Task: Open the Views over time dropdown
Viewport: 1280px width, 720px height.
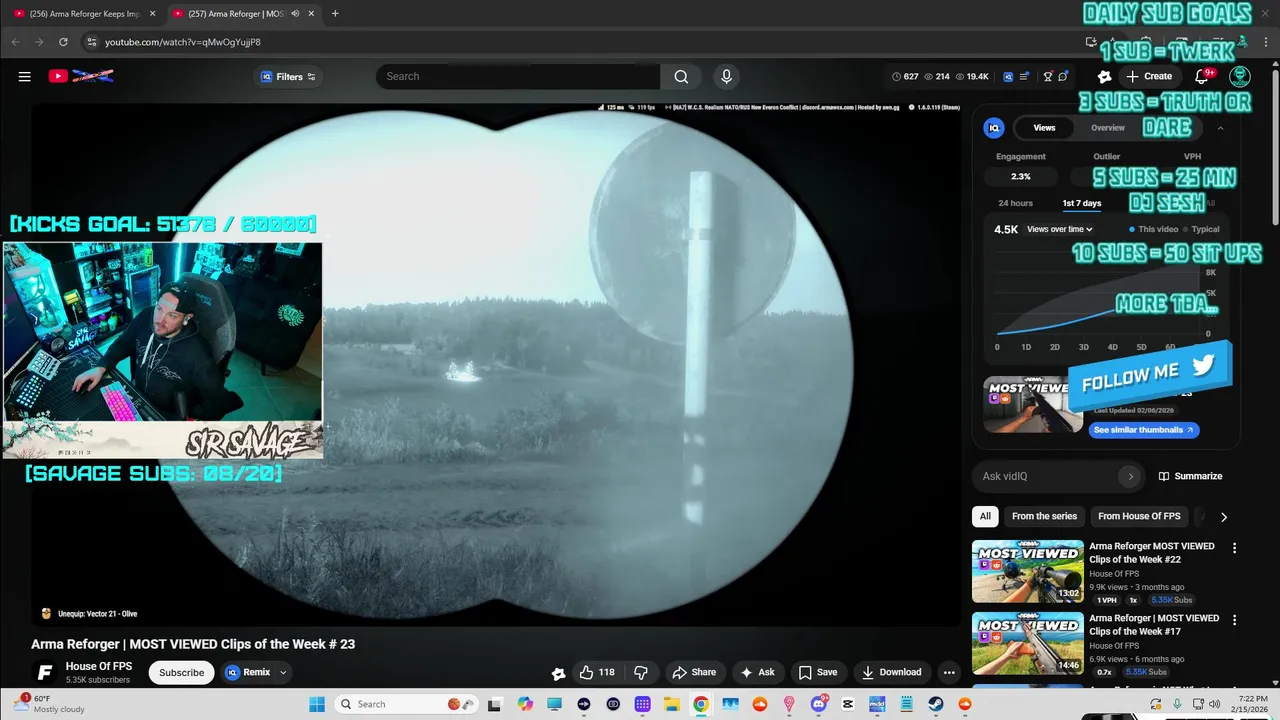Action: point(1060,229)
